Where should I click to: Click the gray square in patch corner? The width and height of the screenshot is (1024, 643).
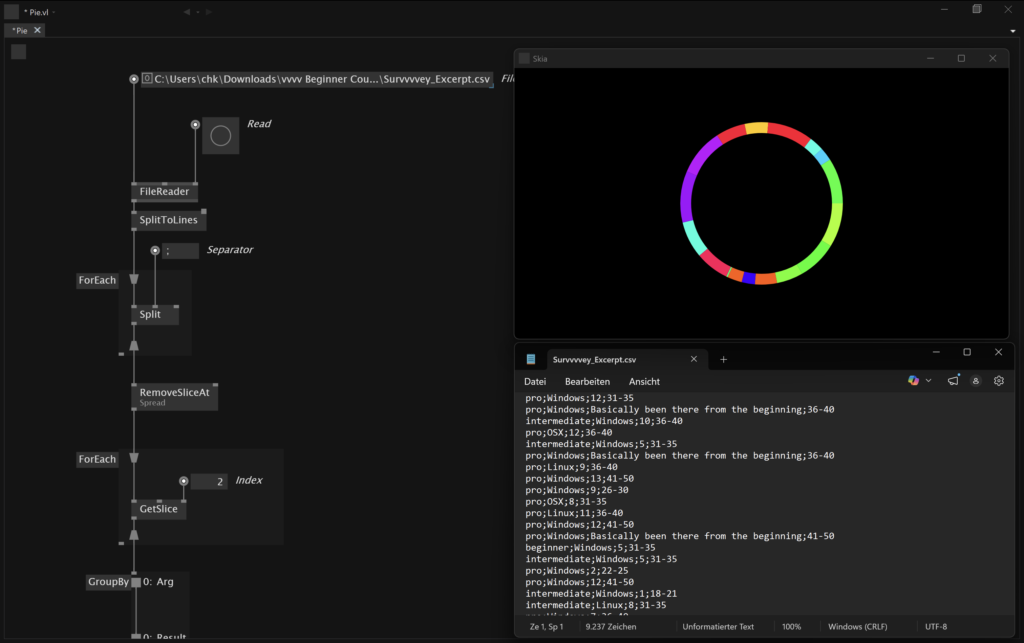tap(18, 52)
